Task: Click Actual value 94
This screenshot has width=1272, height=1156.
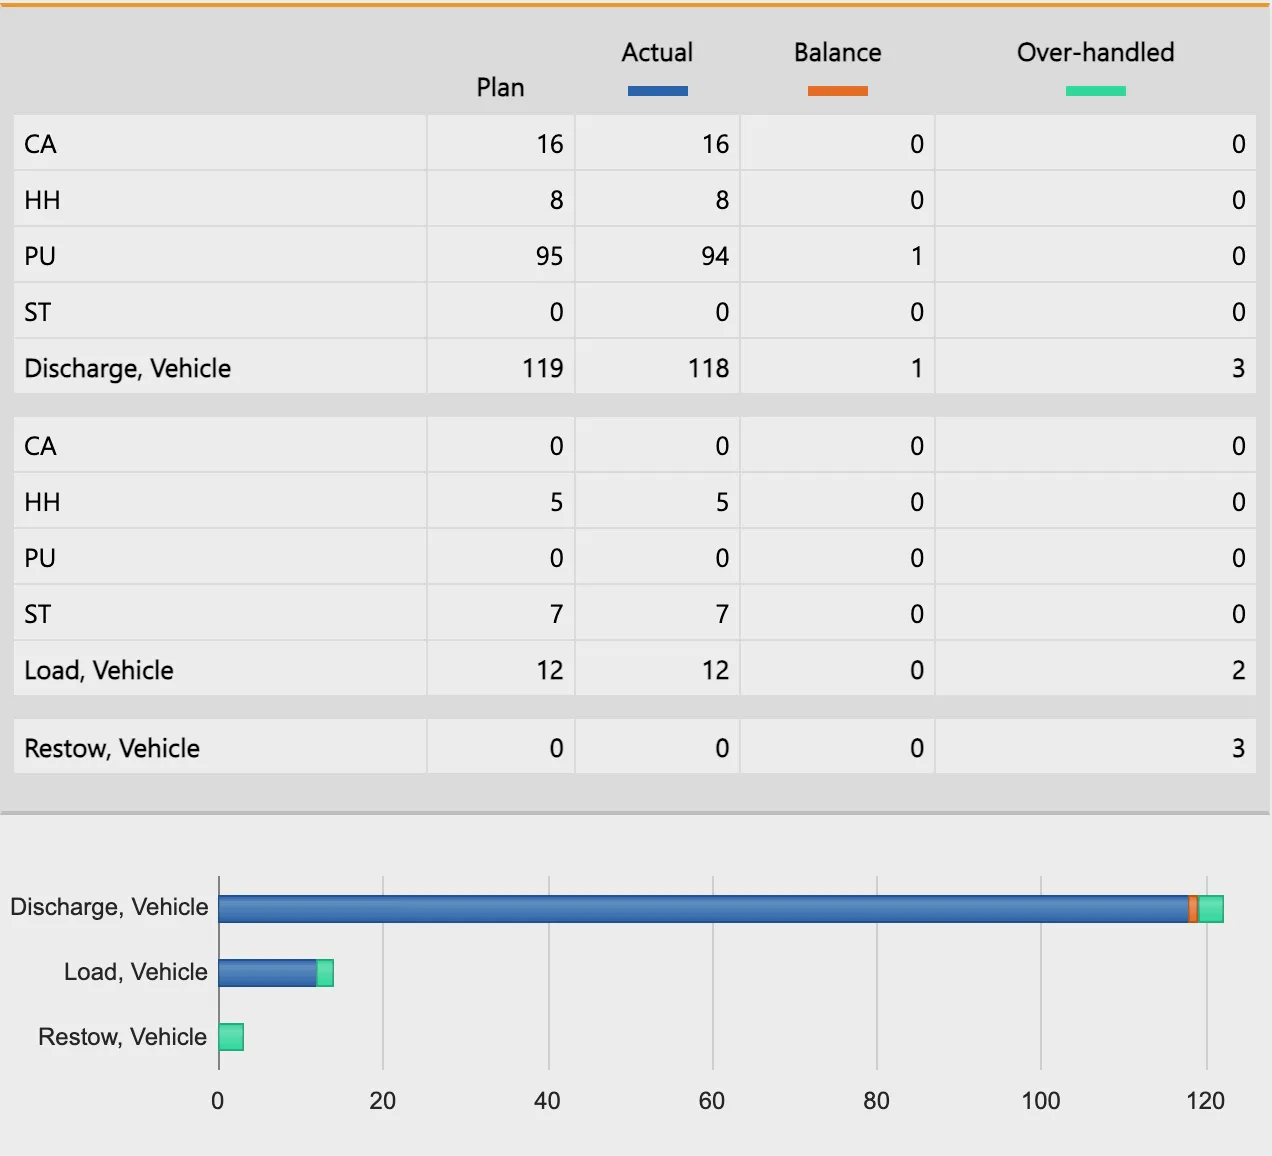Action: click(x=715, y=256)
